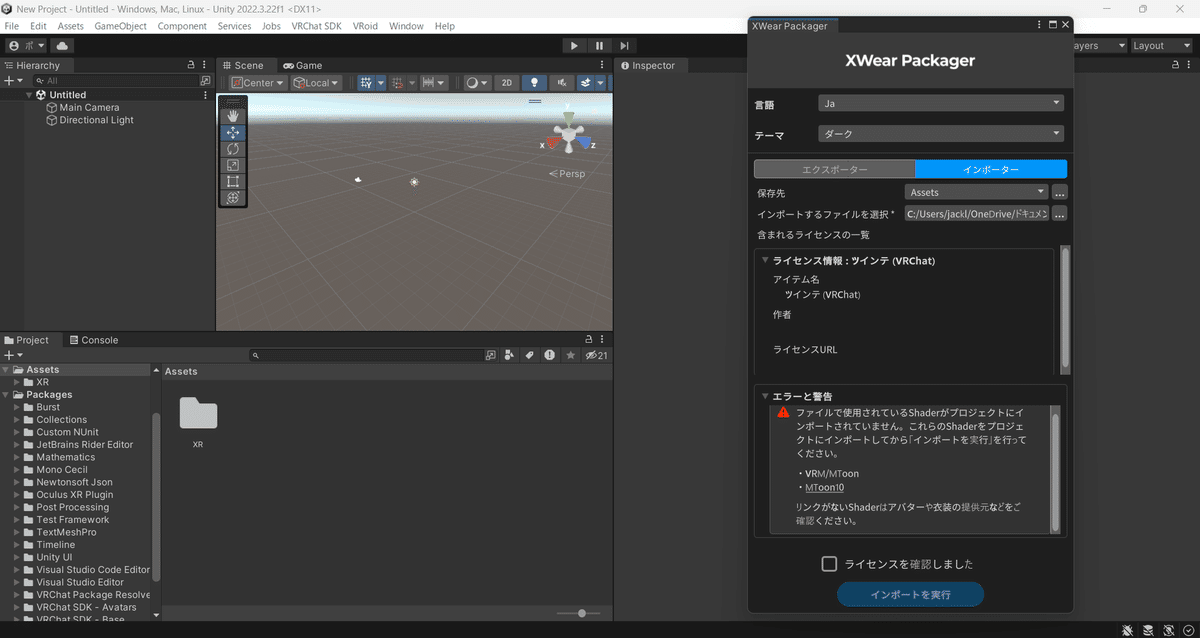Open the 言語 Ja dropdown
The height and width of the screenshot is (638, 1200).
click(940, 103)
